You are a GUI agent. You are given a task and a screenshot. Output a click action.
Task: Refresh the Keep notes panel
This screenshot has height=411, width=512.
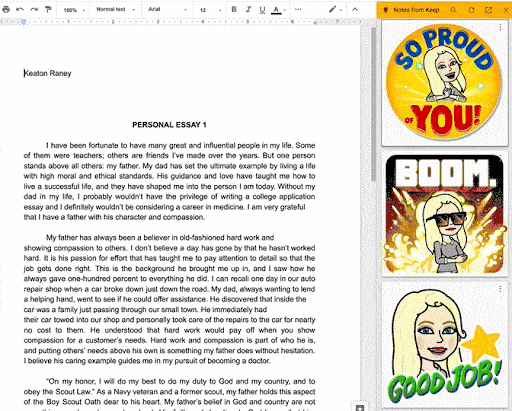tap(471, 10)
